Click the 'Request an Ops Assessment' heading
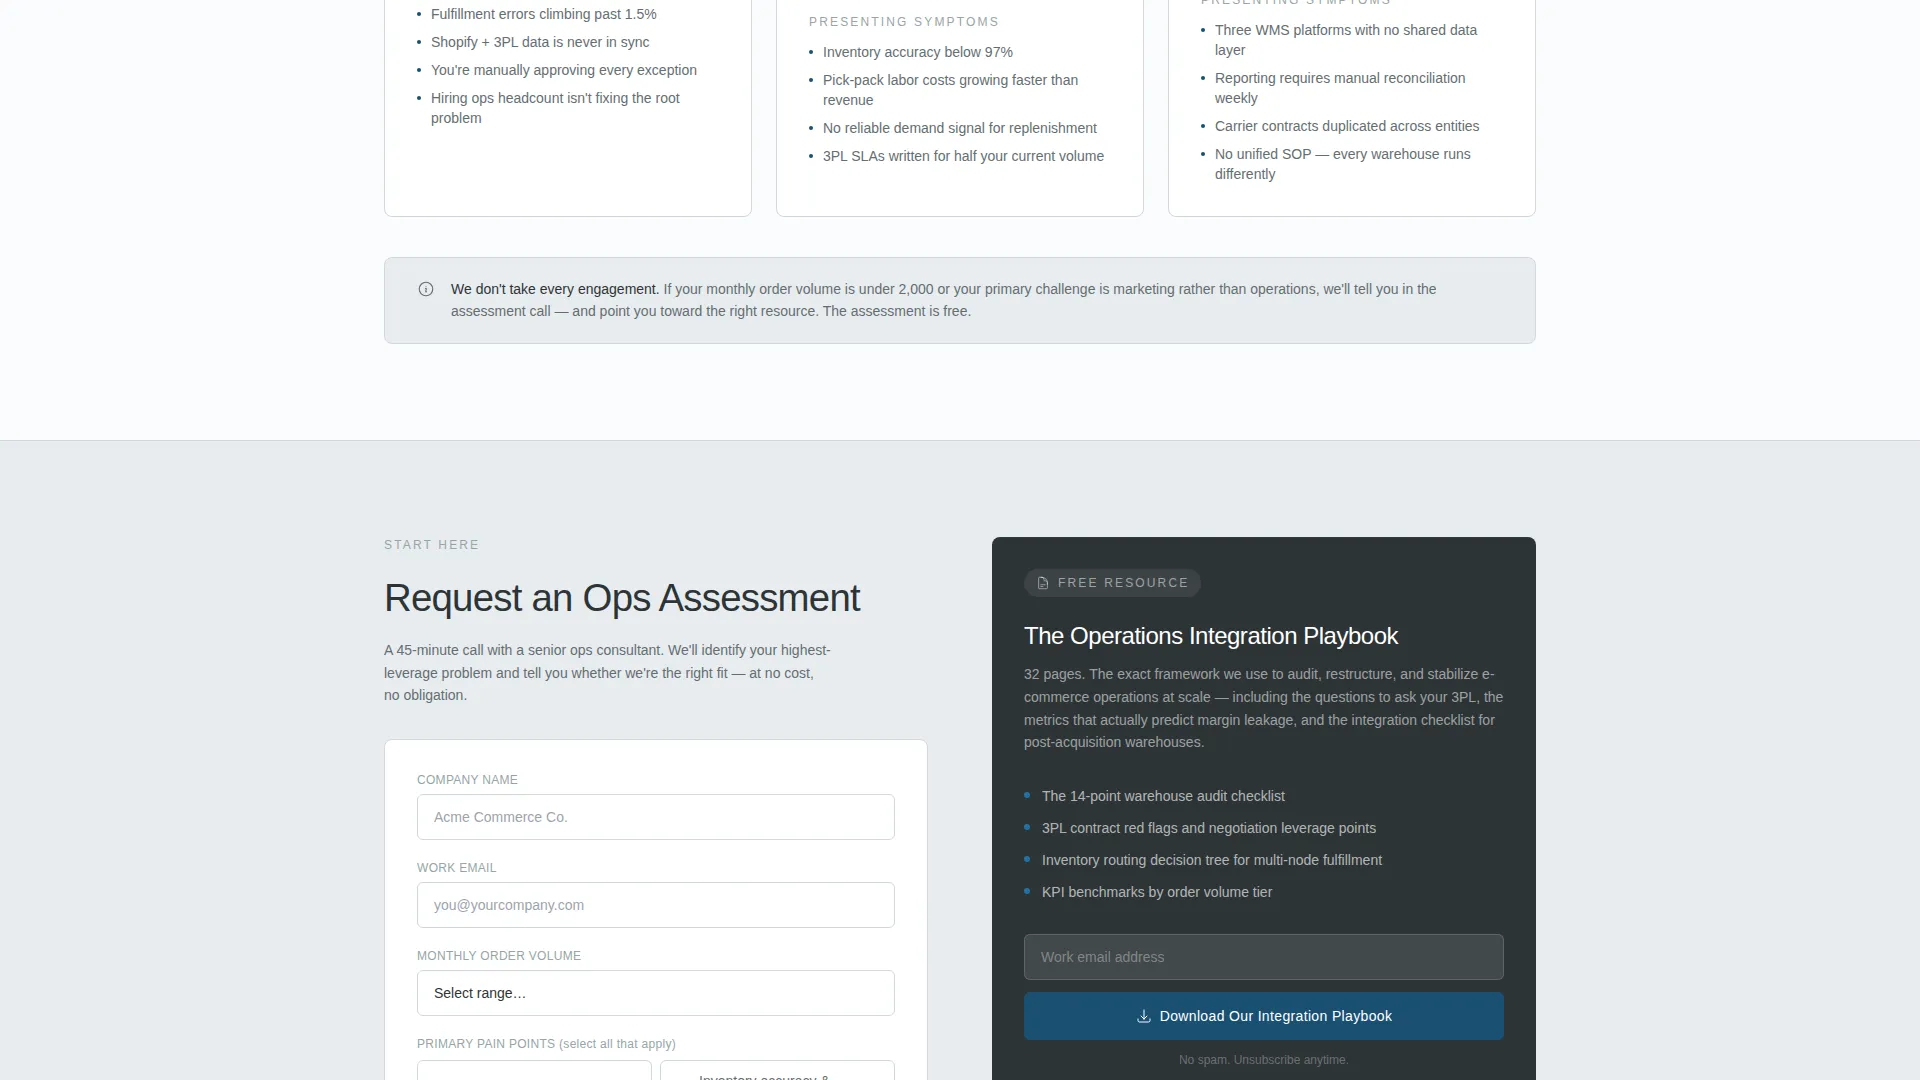The height and width of the screenshot is (1080, 1920). point(622,598)
